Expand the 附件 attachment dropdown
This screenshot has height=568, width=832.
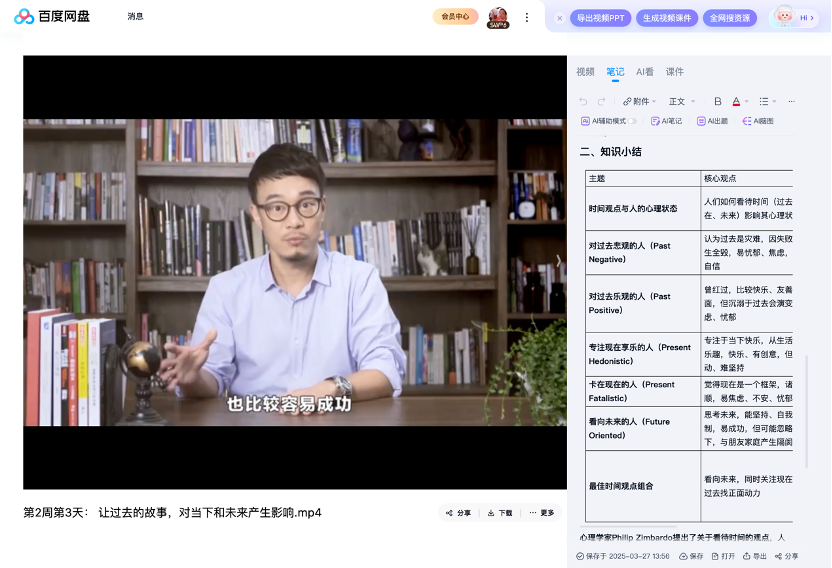point(639,101)
